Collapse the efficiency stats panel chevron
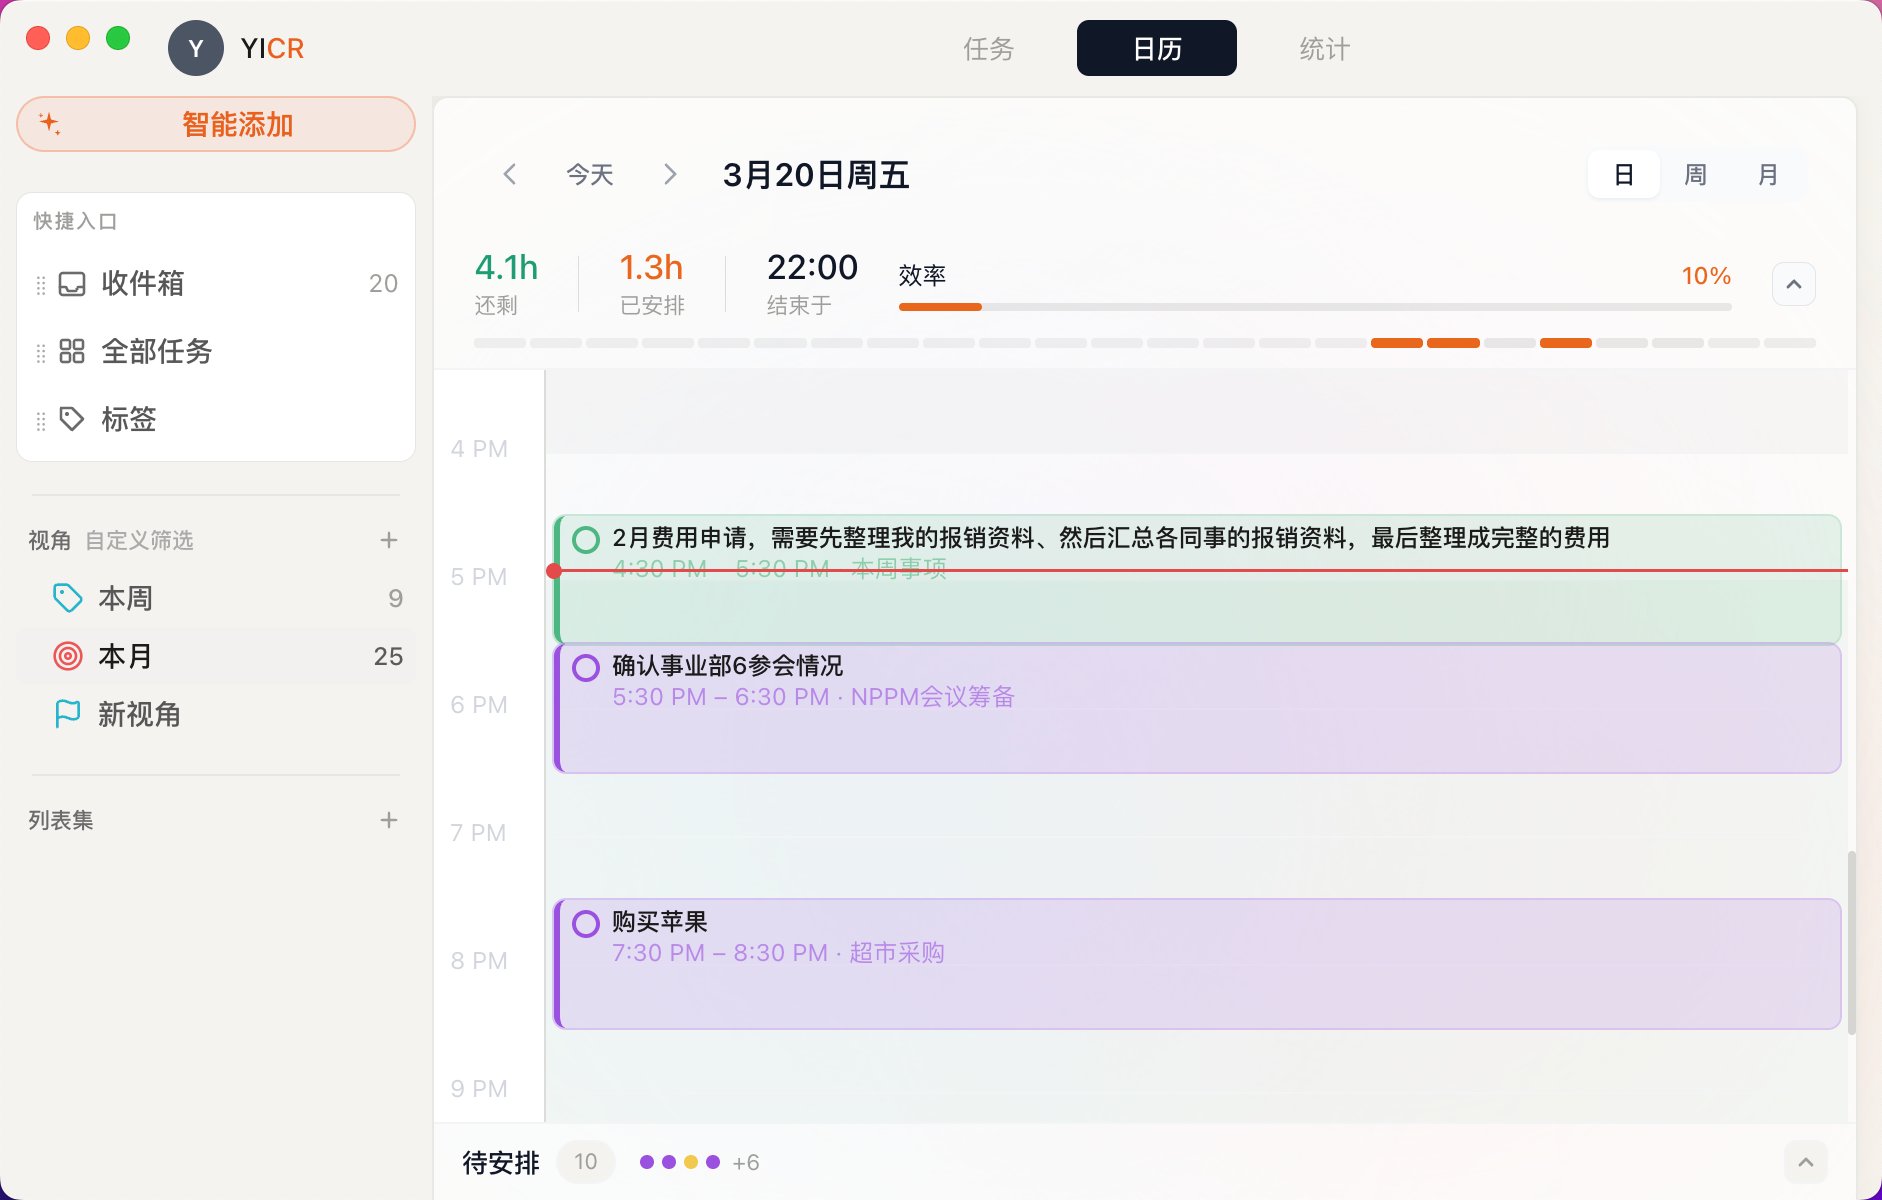This screenshot has width=1882, height=1200. click(1793, 284)
